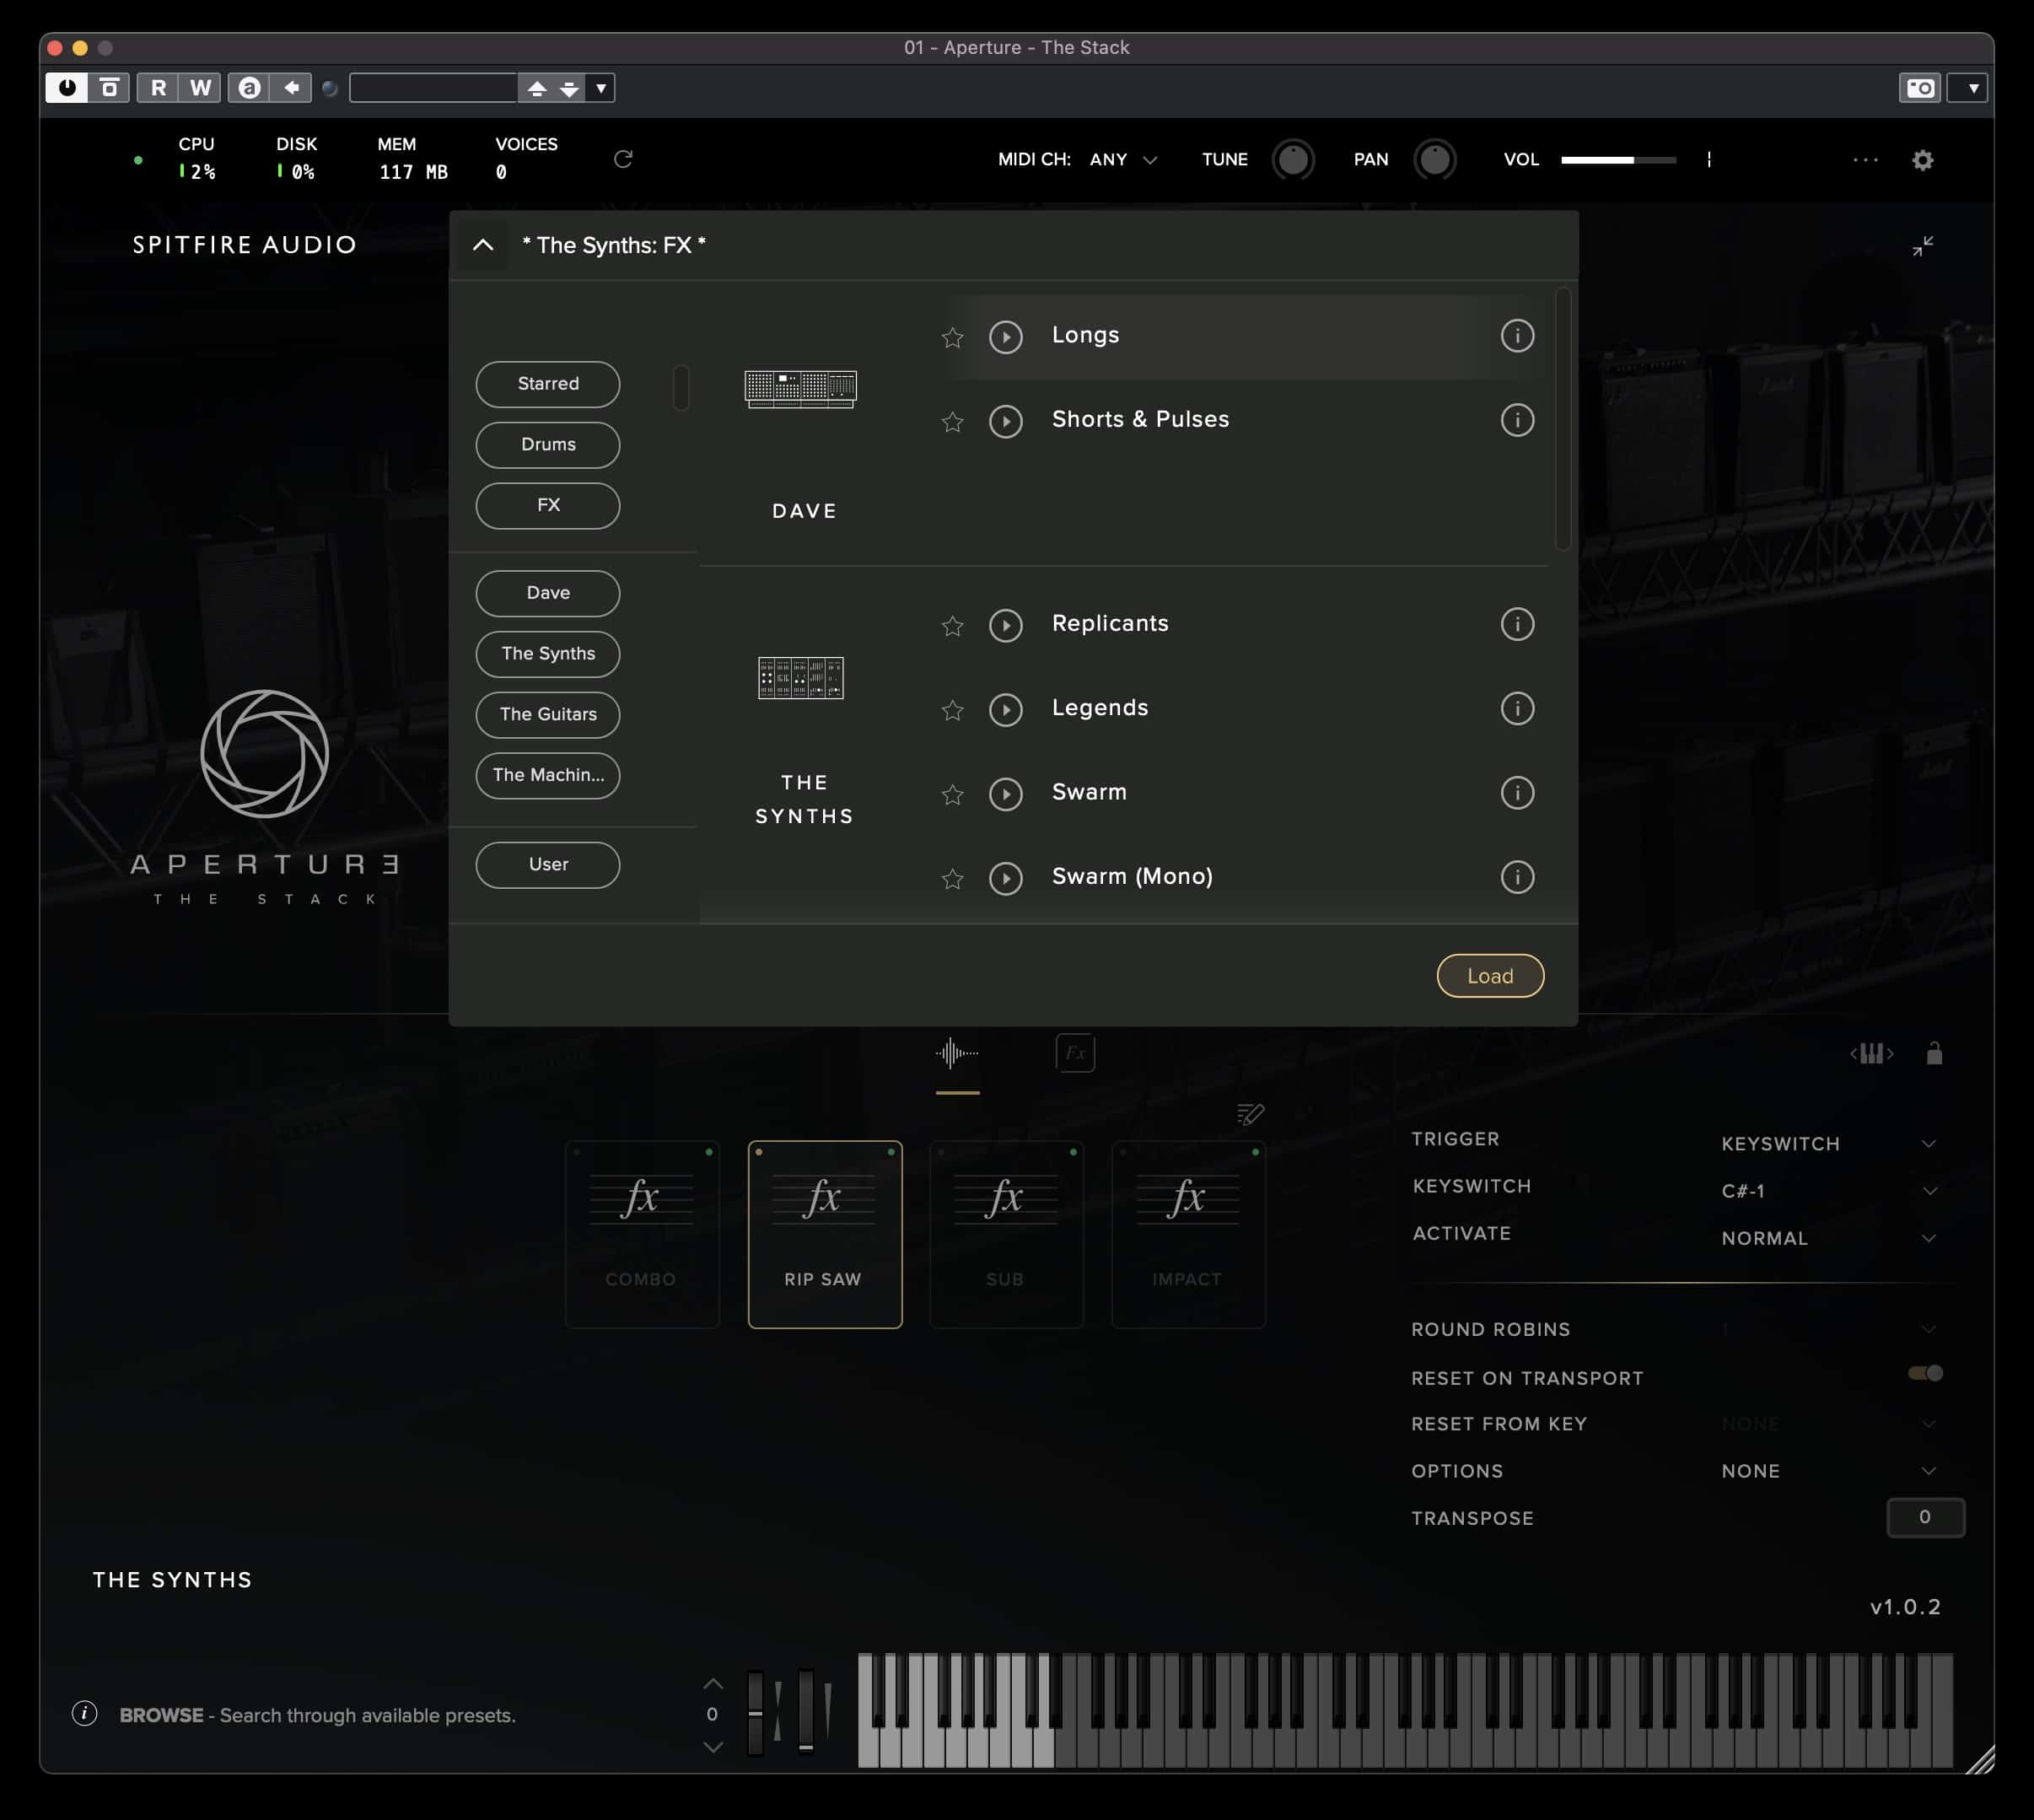Toggle Reset On Transport switch
The height and width of the screenshot is (1820, 2034).
[x=1925, y=1373]
